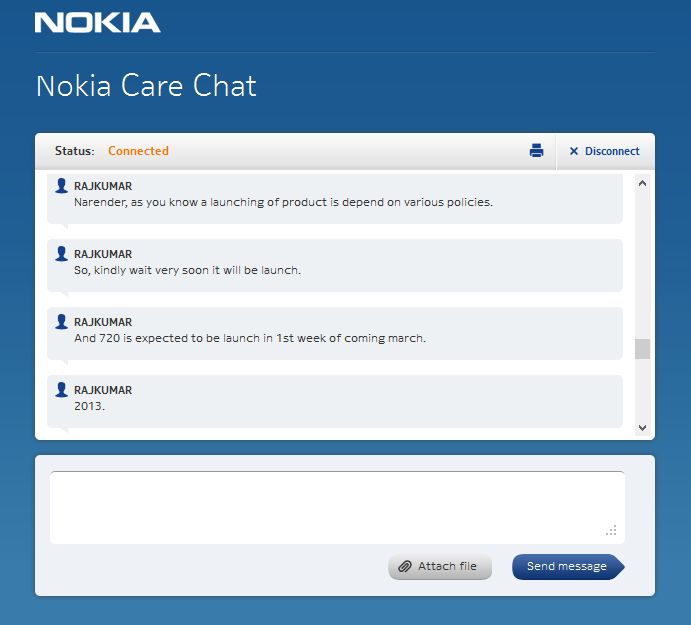691x625 pixels.
Task: Click user avatar icon on '2013.' message
Action: point(62,390)
